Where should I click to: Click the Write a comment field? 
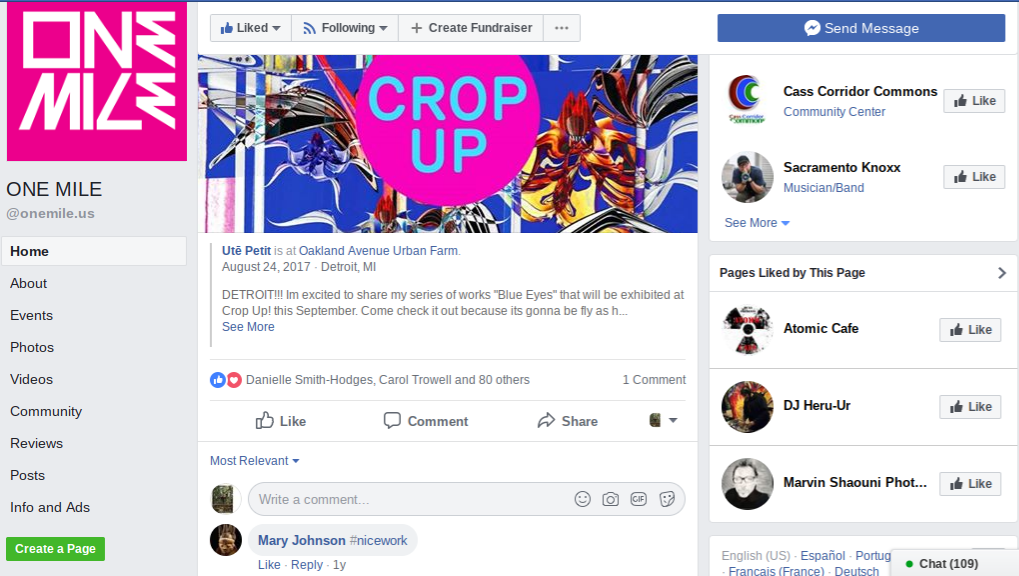[x=407, y=499]
